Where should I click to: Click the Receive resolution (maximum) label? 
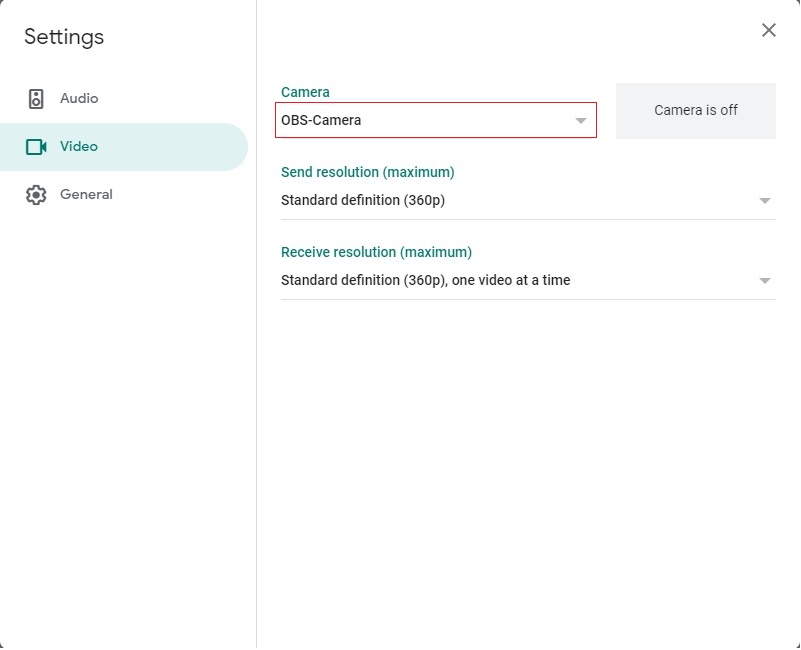[376, 252]
